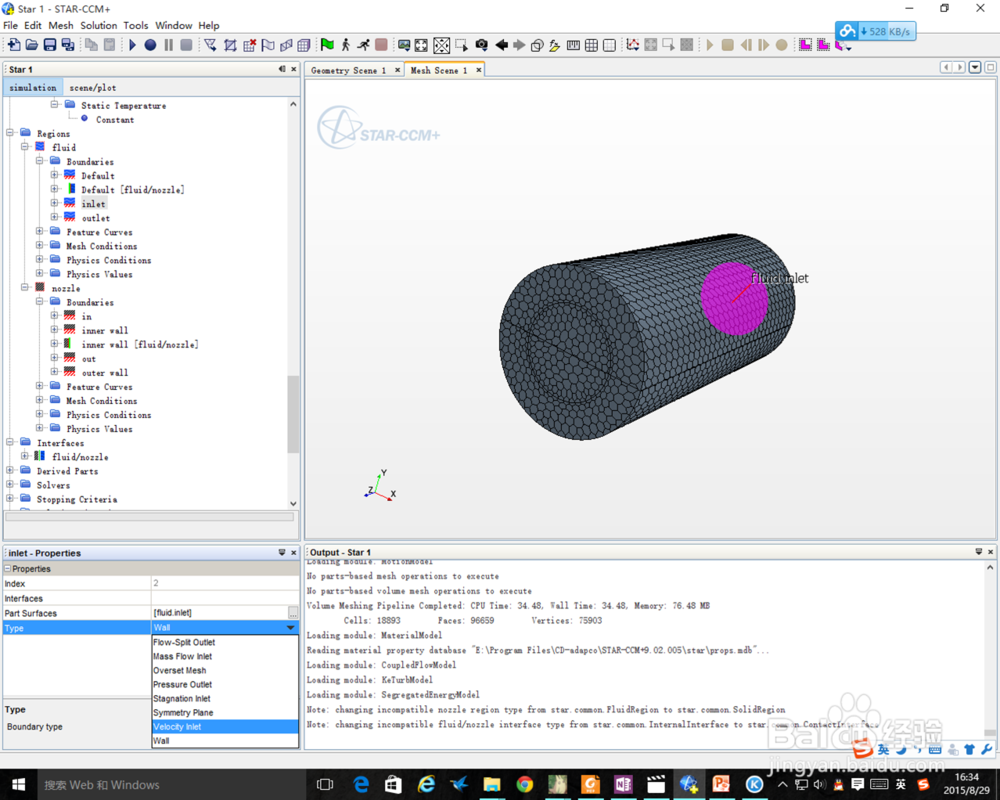Viewport: 1000px width, 800px height.
Task: Click the first magenta corner selection icon
Action: 806,45
